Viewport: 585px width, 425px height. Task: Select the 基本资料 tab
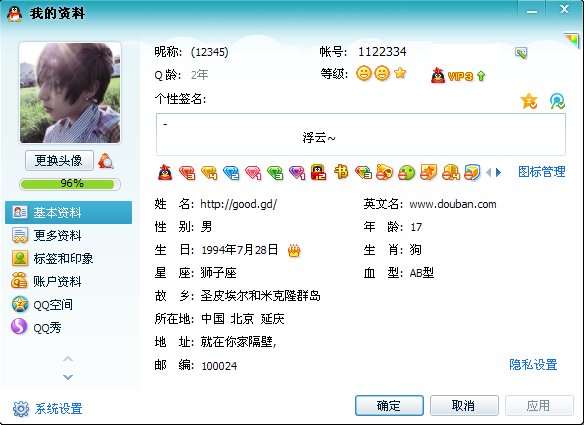(69, 212)
